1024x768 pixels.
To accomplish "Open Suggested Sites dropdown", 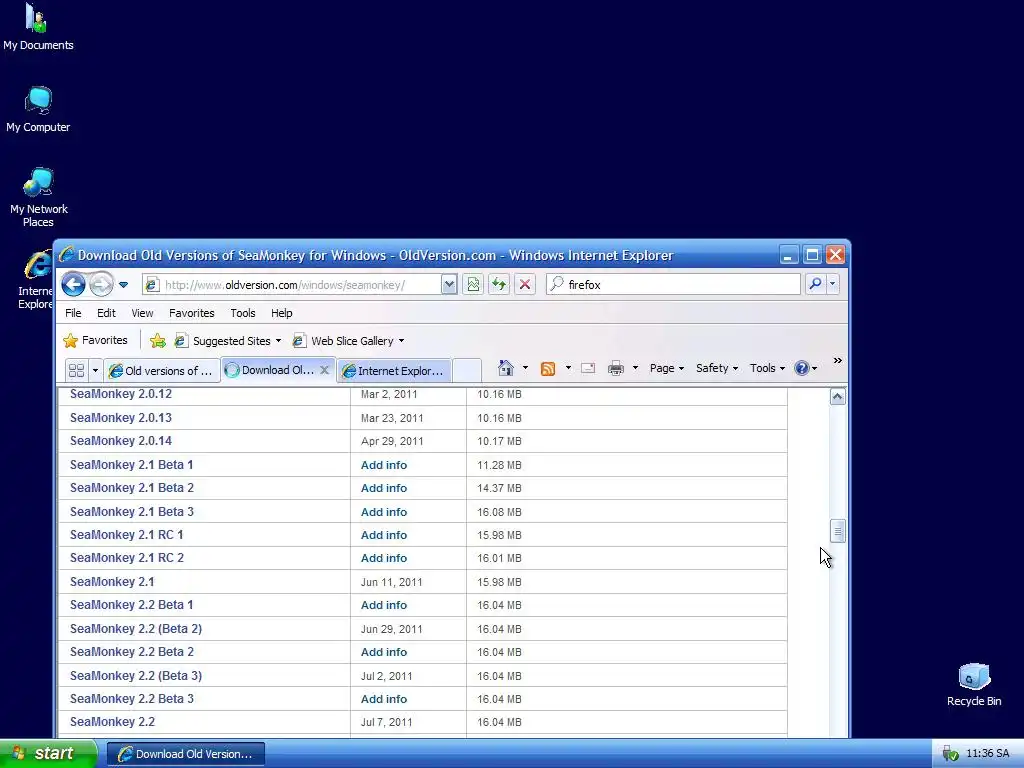I will (228, 340).
